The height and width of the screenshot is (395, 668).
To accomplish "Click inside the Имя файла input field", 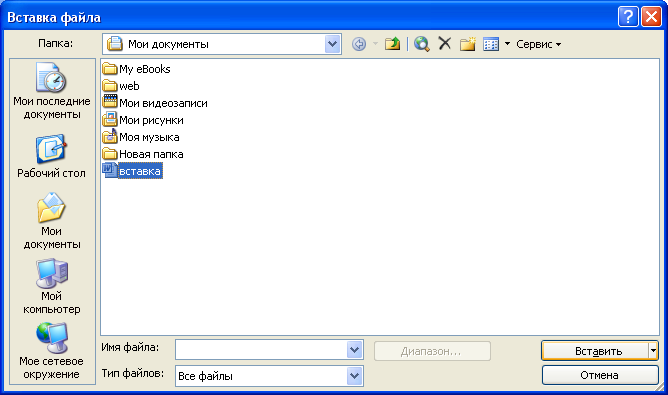I will (261, 350).
